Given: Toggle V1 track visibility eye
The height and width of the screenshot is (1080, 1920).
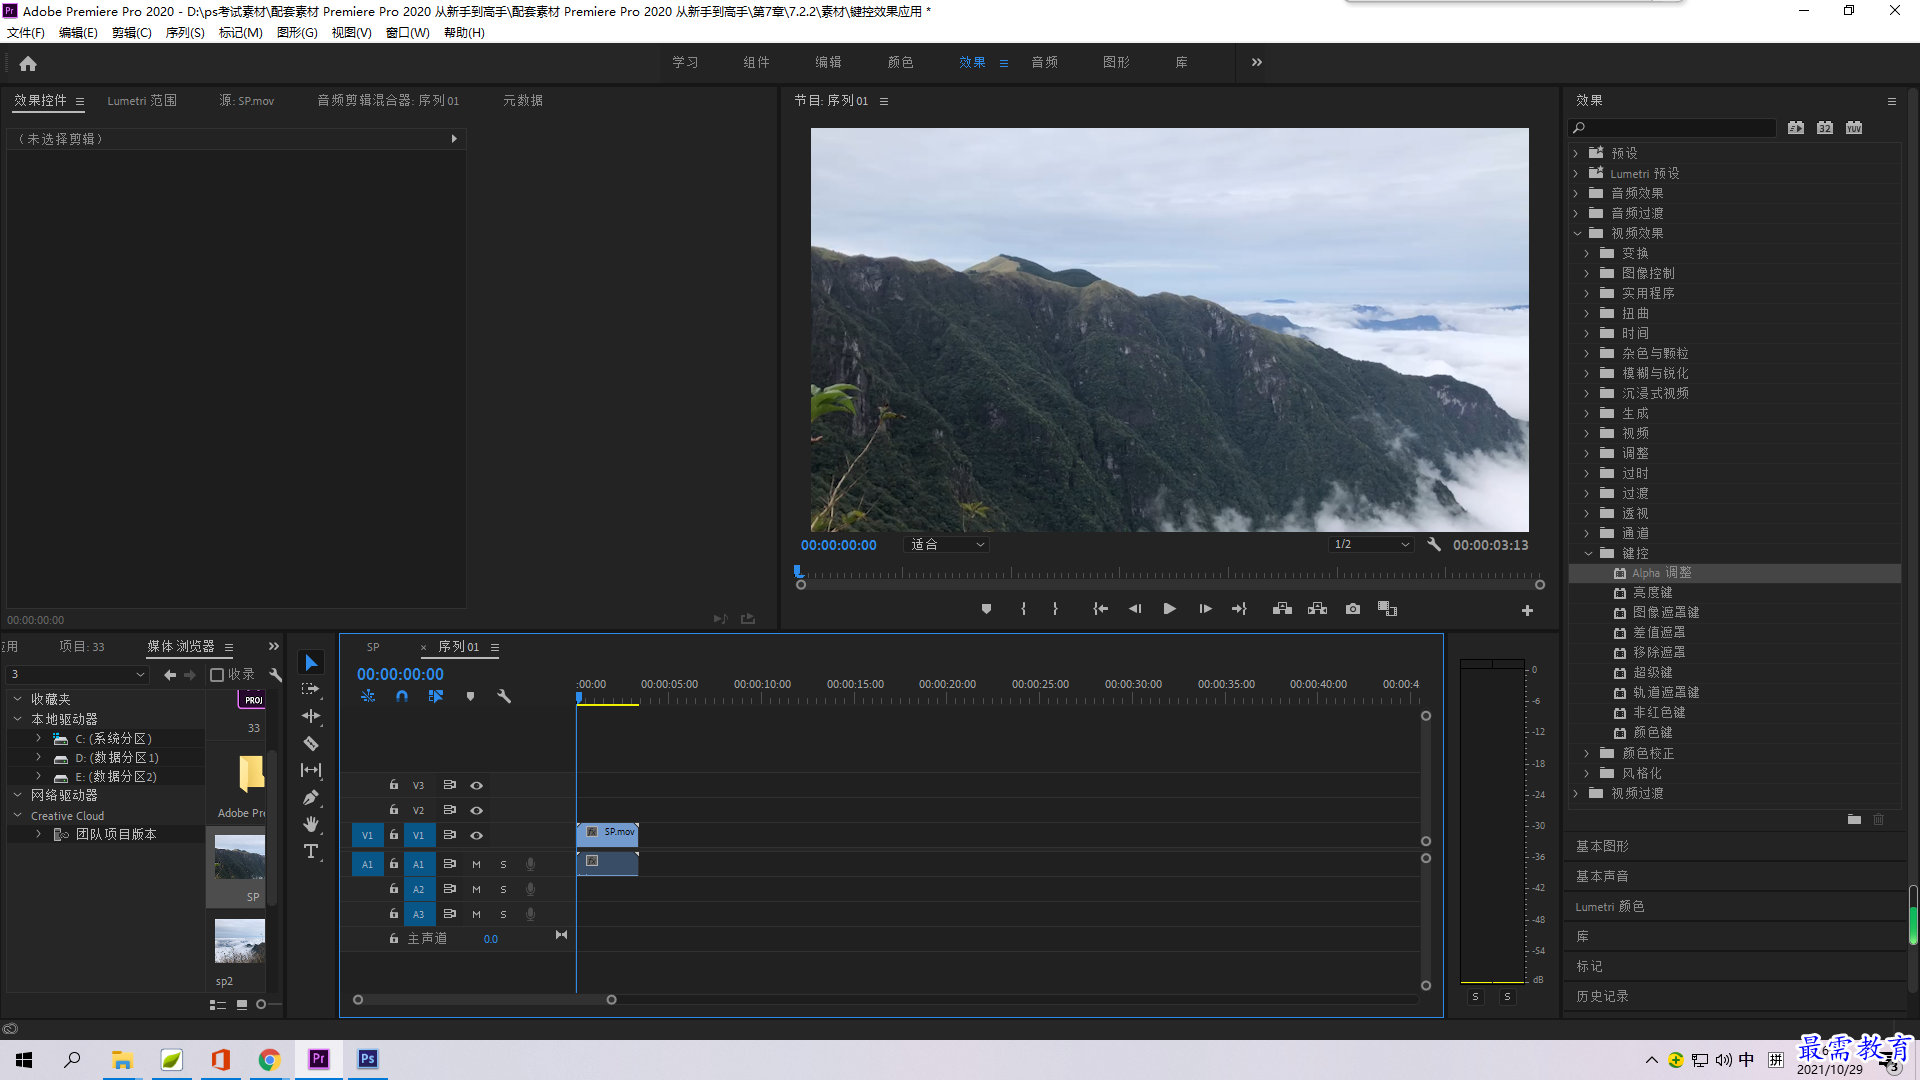Looking at the screenshot, I should coord(477,835).
